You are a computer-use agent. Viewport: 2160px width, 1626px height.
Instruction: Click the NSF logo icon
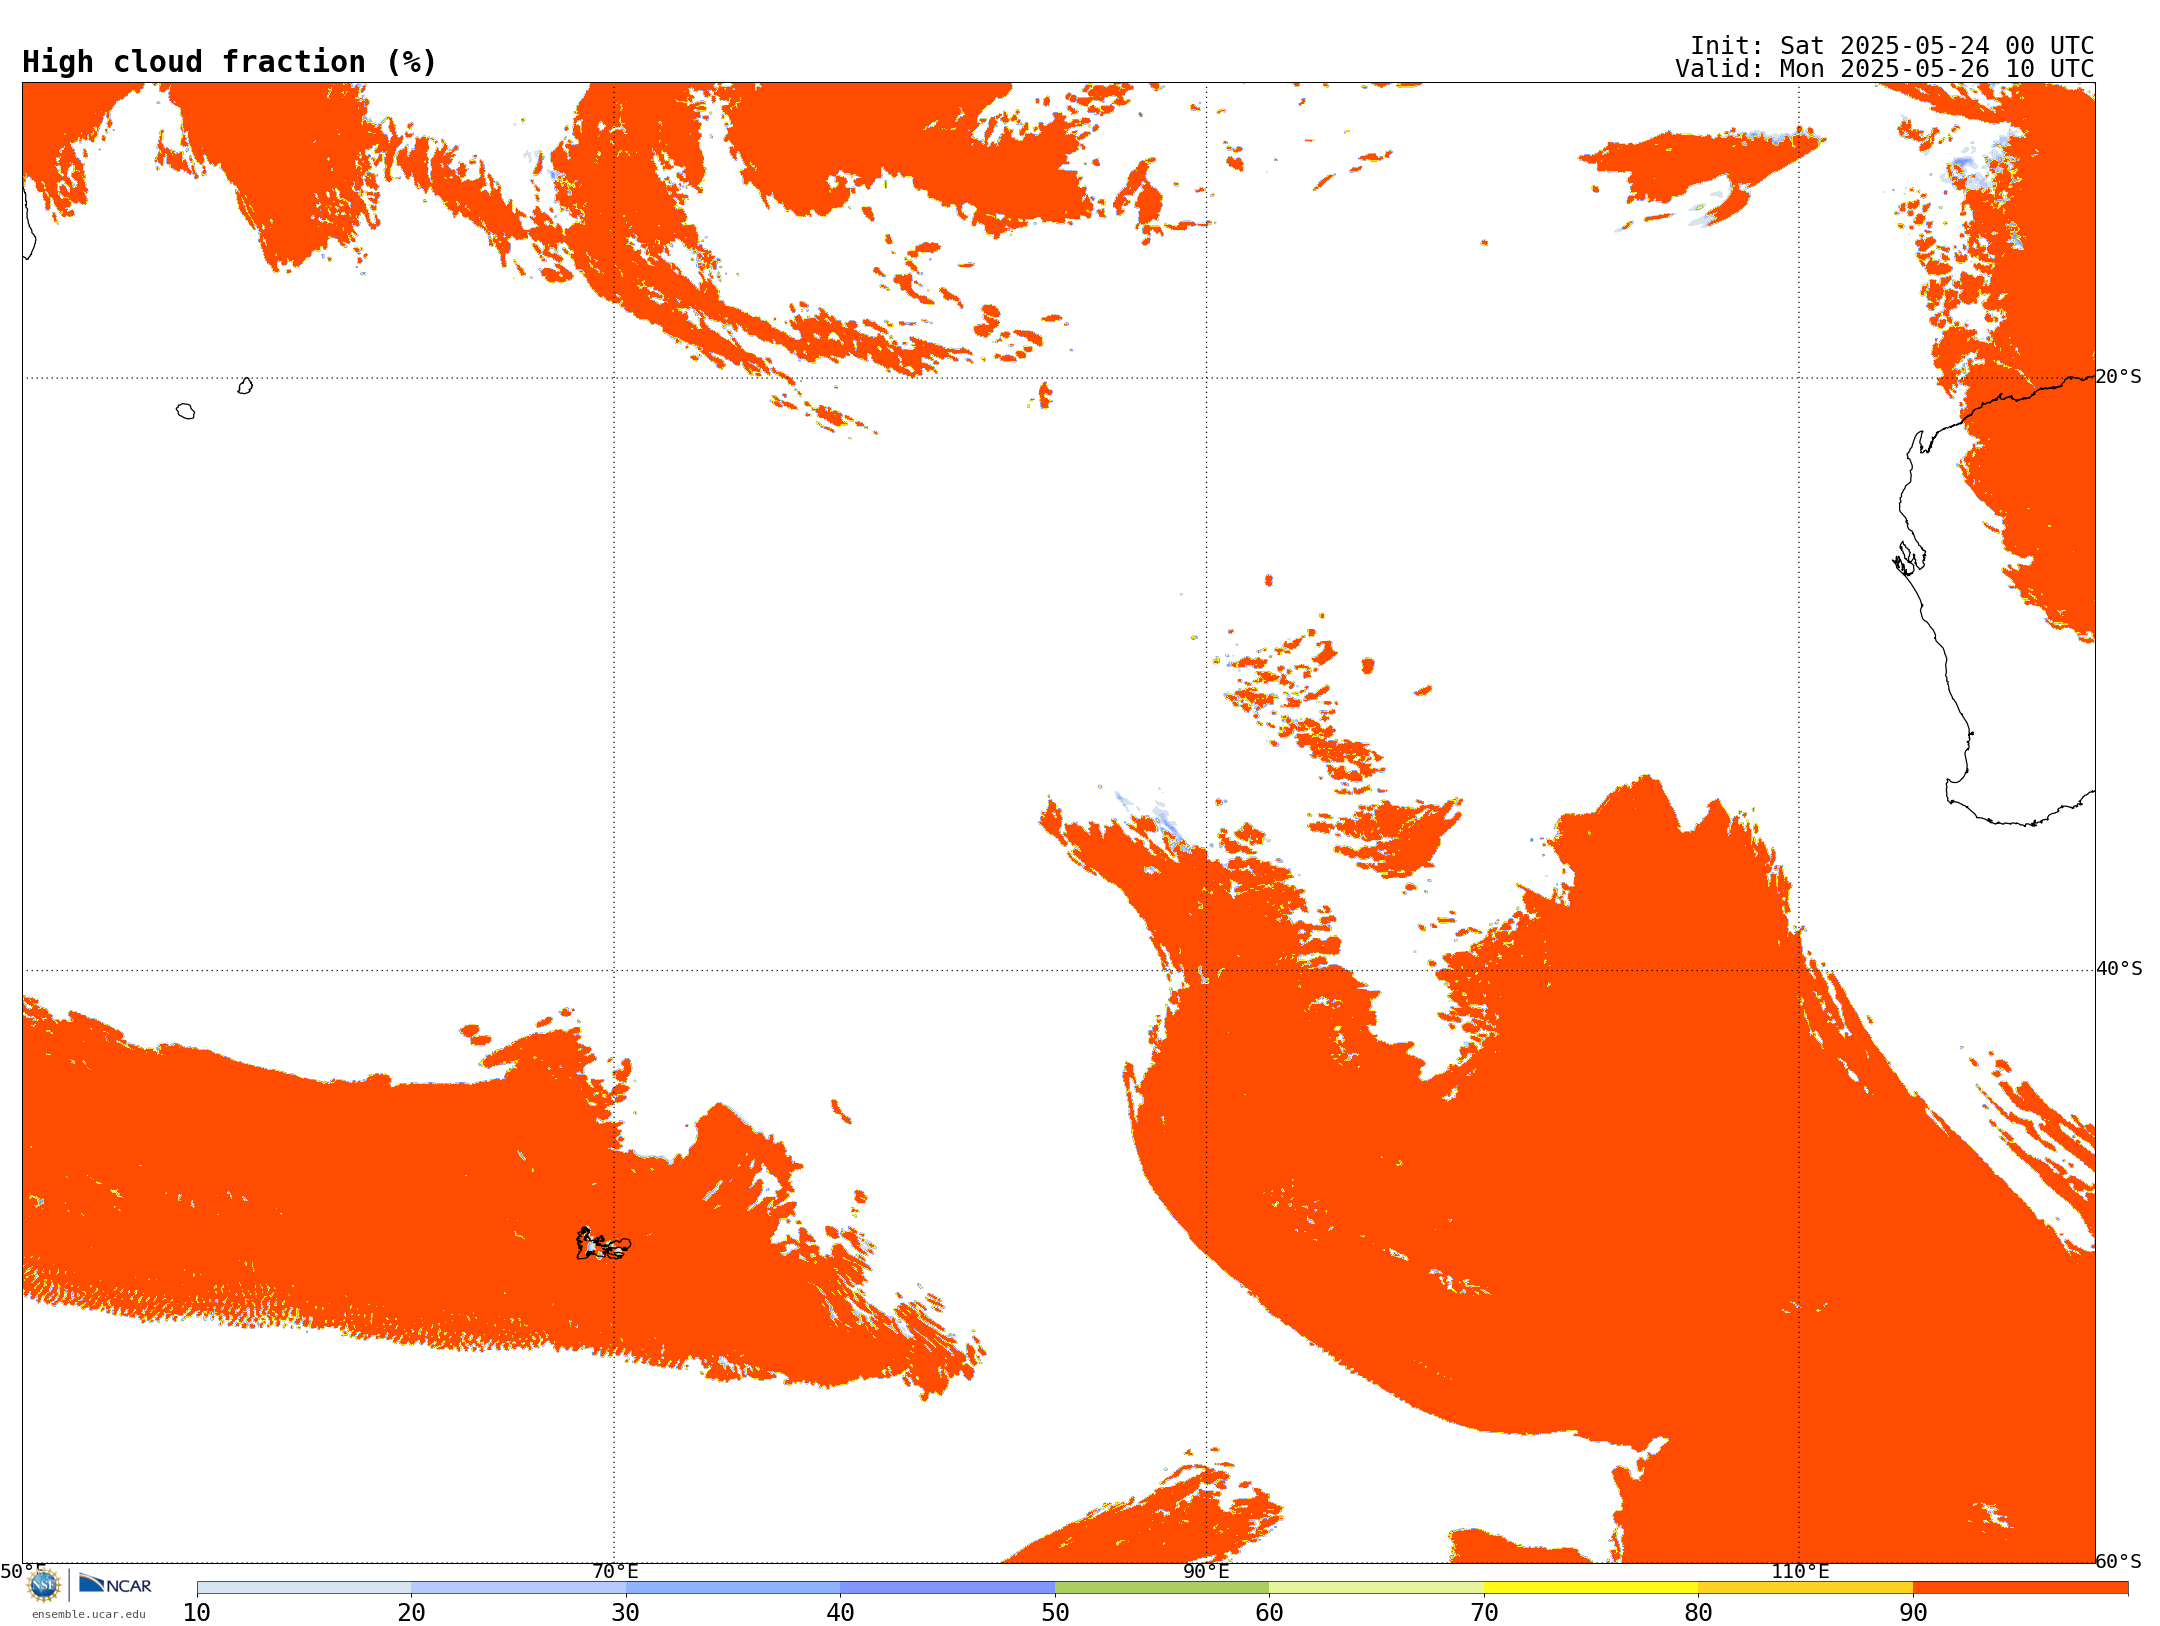point(44,1584)
